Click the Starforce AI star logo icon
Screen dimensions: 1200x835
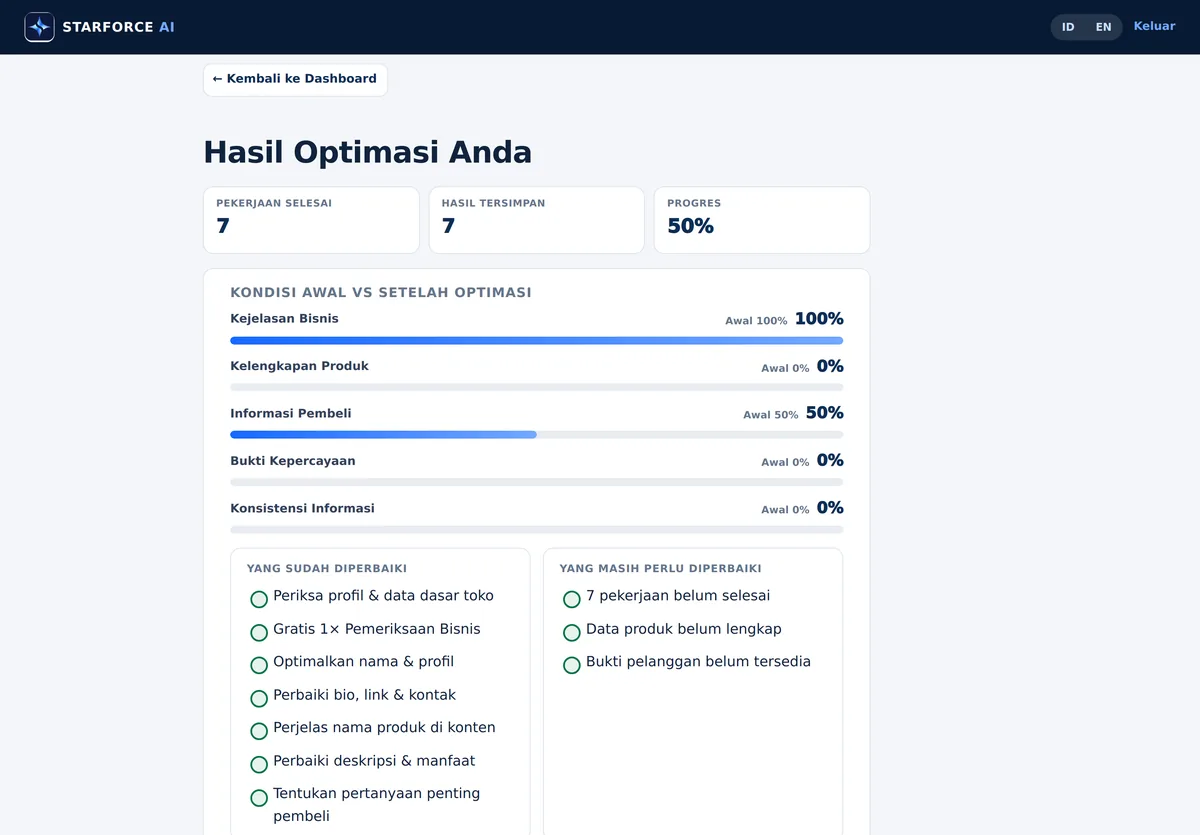pyautogui.click(x=40, y=27)
